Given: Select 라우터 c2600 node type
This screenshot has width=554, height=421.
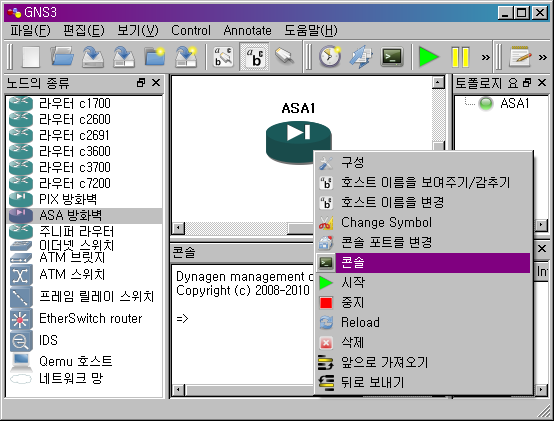Looking at the screenshot, I should click(84, 119).
